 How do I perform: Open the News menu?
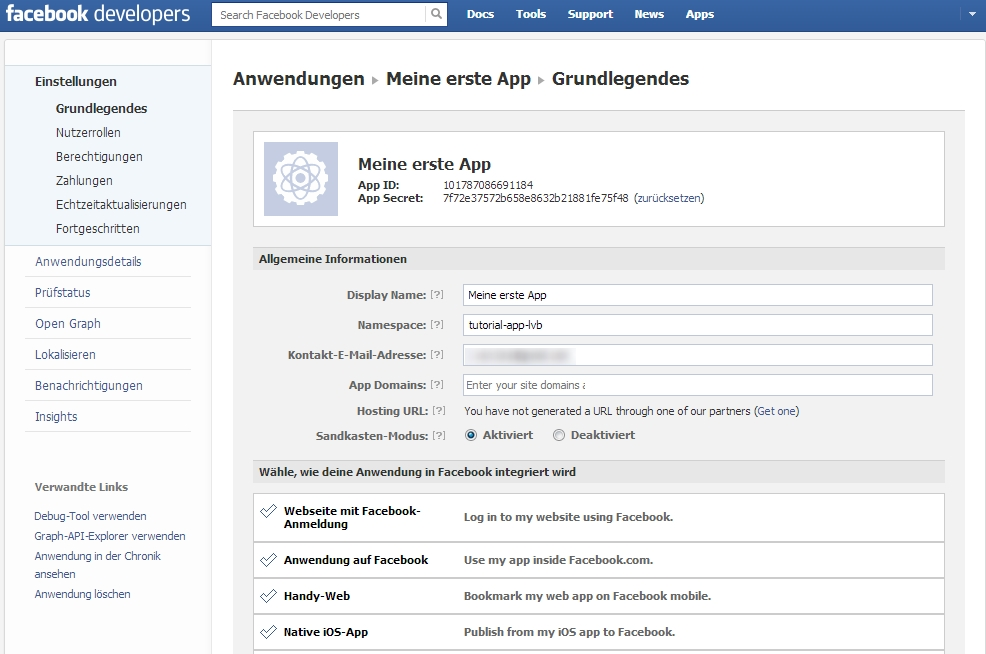[649, 14]
